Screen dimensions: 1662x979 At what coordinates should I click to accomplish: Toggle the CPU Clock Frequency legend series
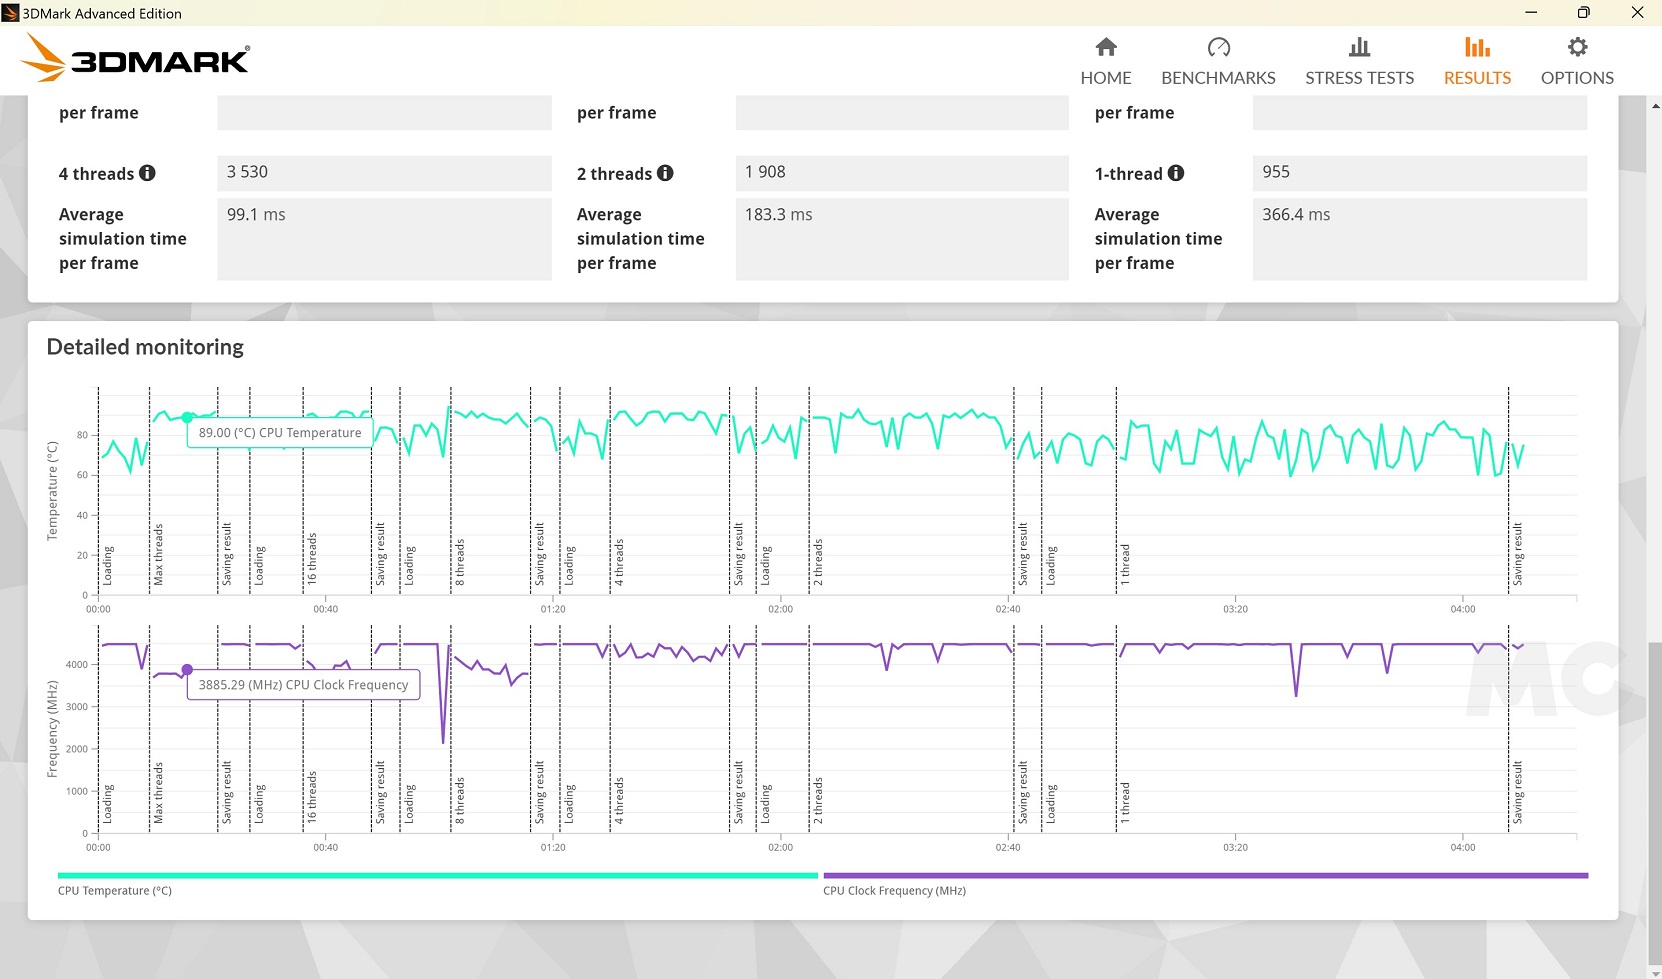coord(894,891)
